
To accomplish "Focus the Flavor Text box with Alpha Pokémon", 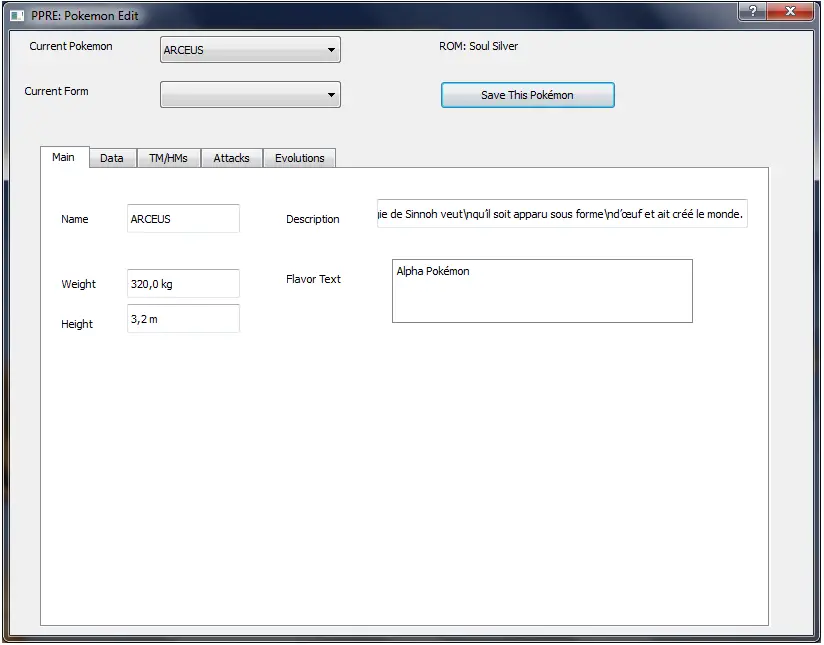I will pos(542,291).
